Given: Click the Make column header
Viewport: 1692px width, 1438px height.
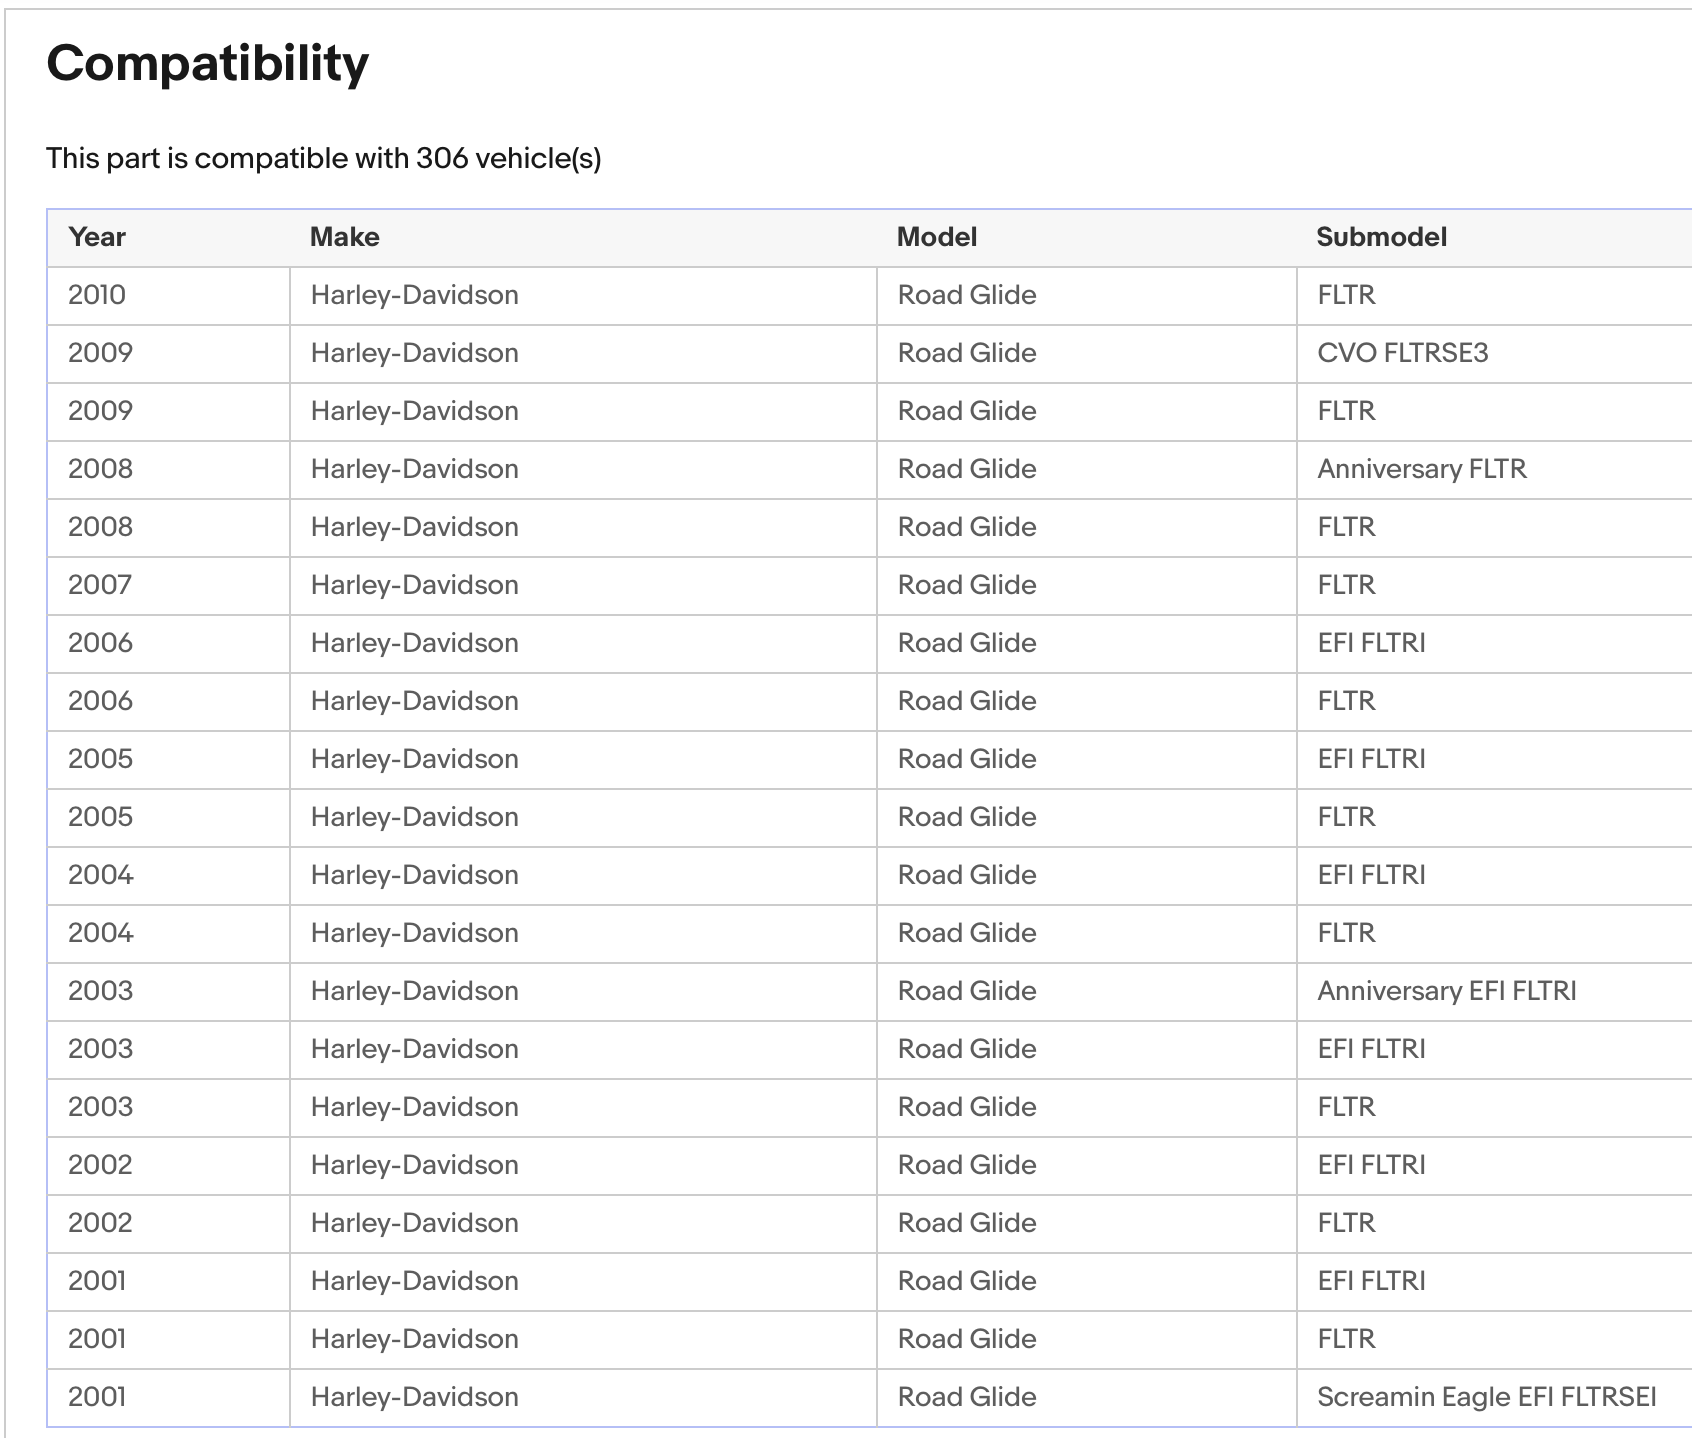Looking at the screenshot, I should (x=344, y=237).
